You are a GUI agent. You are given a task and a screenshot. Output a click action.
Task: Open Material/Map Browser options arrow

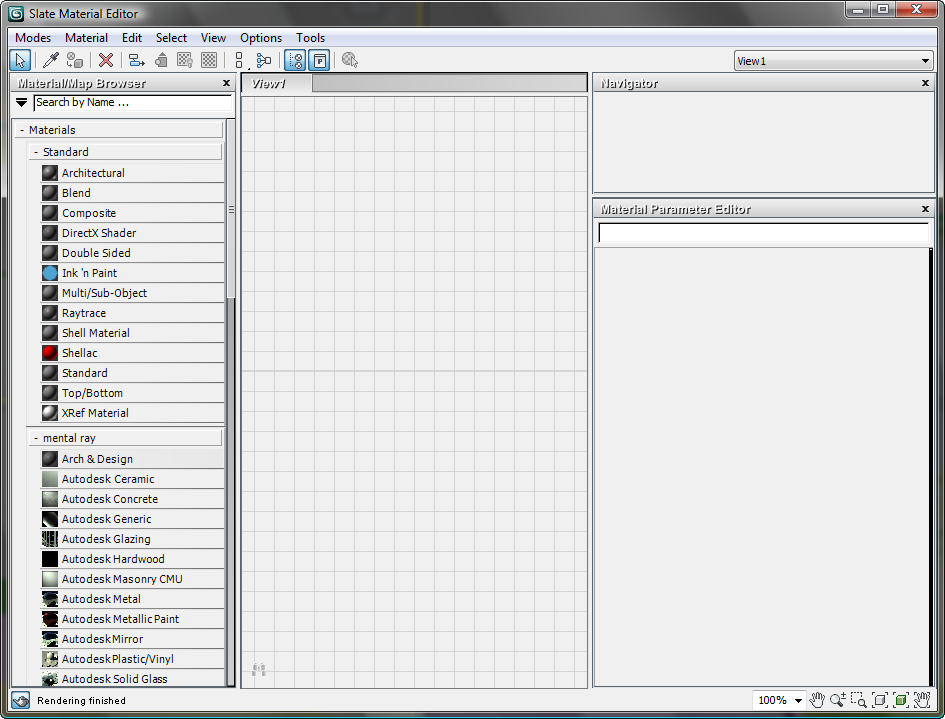22,102
